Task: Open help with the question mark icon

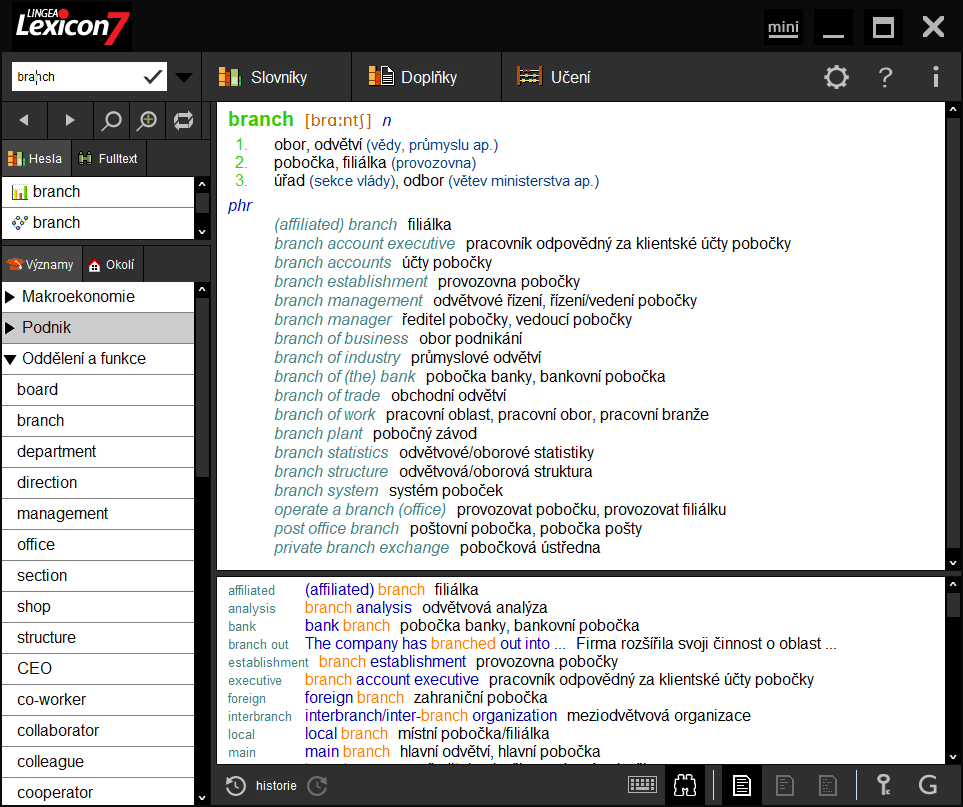Action: [x=886, y=76]
